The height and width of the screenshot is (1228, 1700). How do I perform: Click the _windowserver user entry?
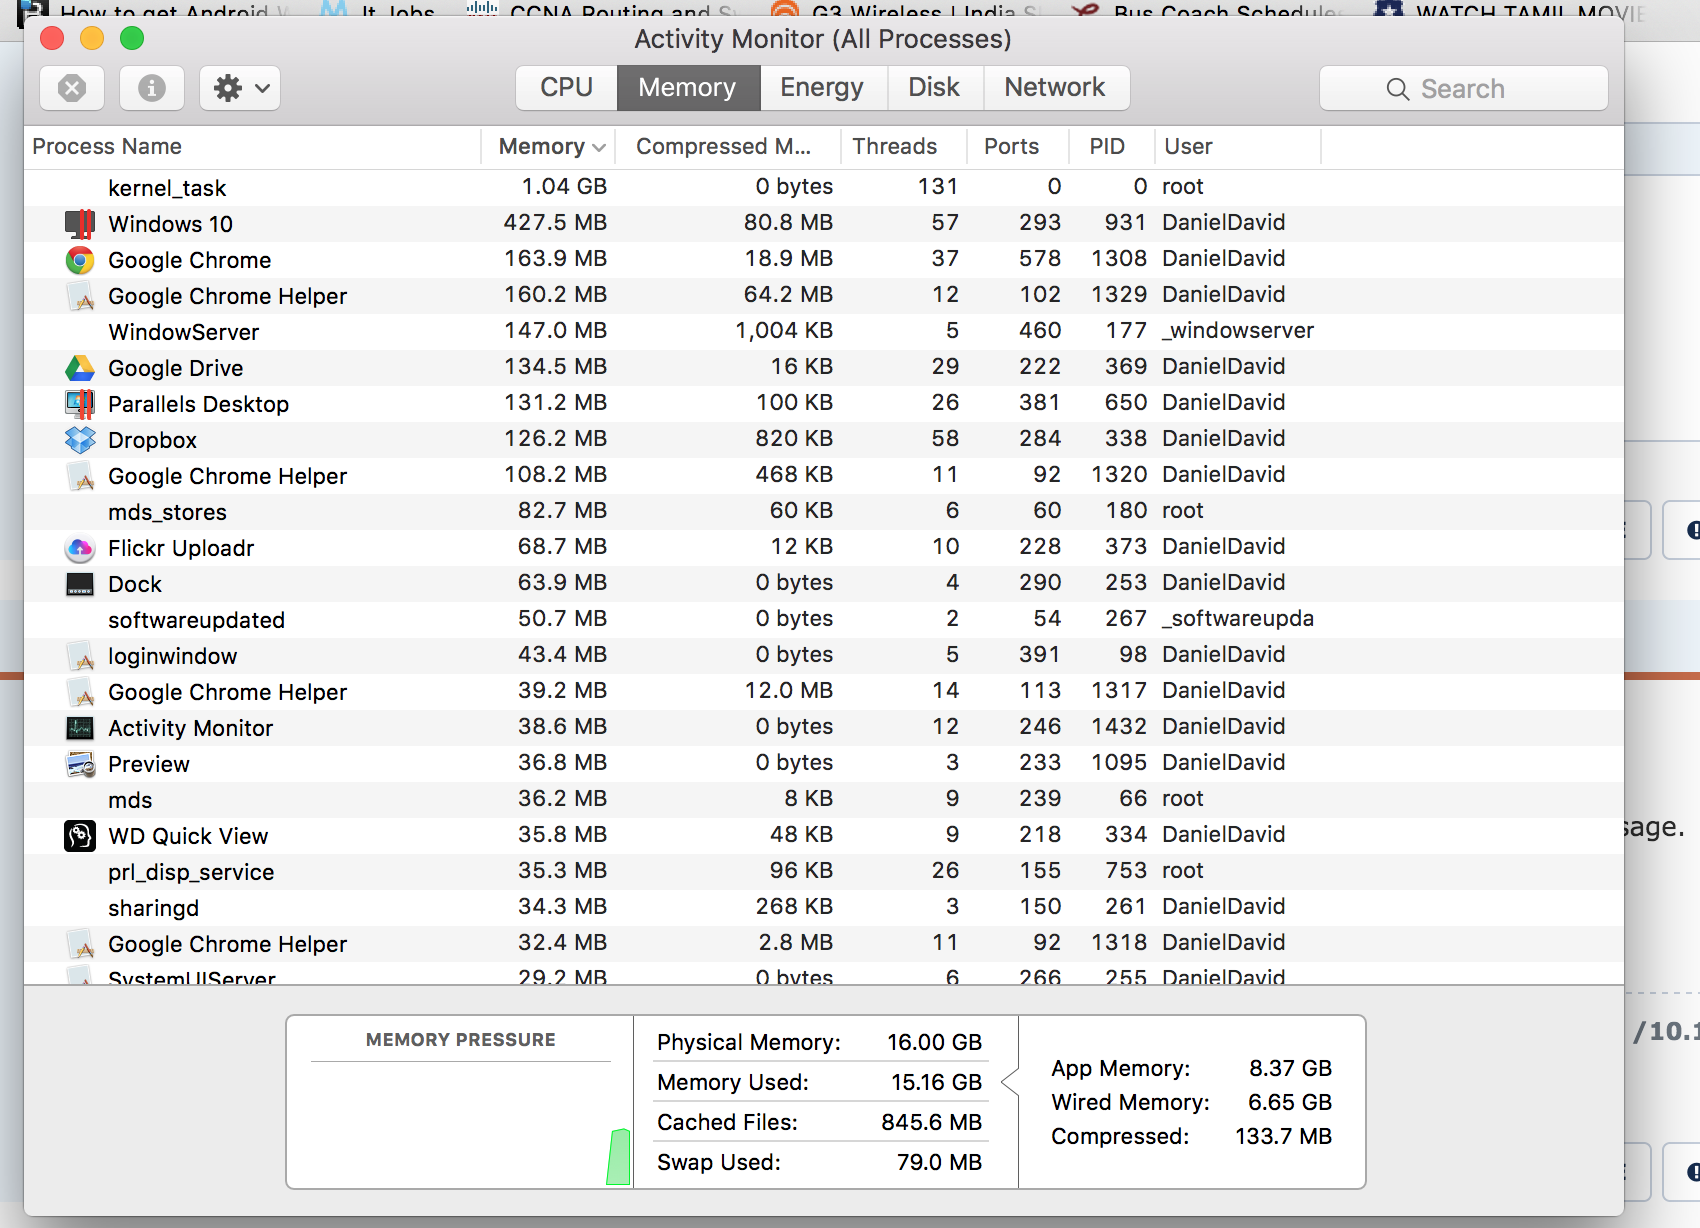1238,330
